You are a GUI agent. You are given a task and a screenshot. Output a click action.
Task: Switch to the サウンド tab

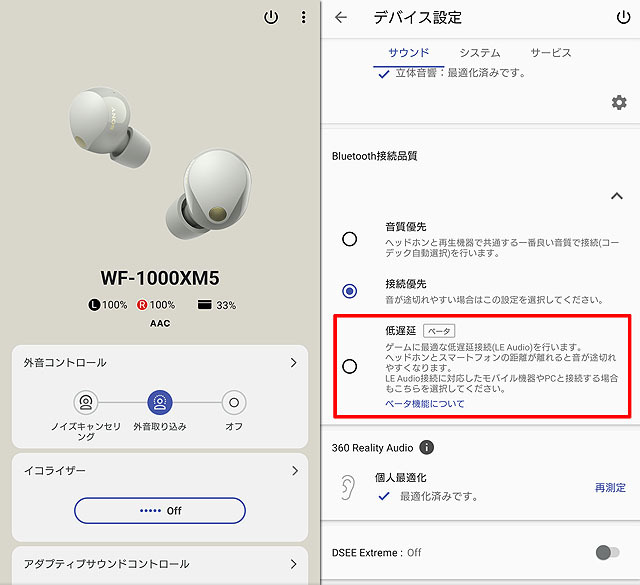point(409,53)
